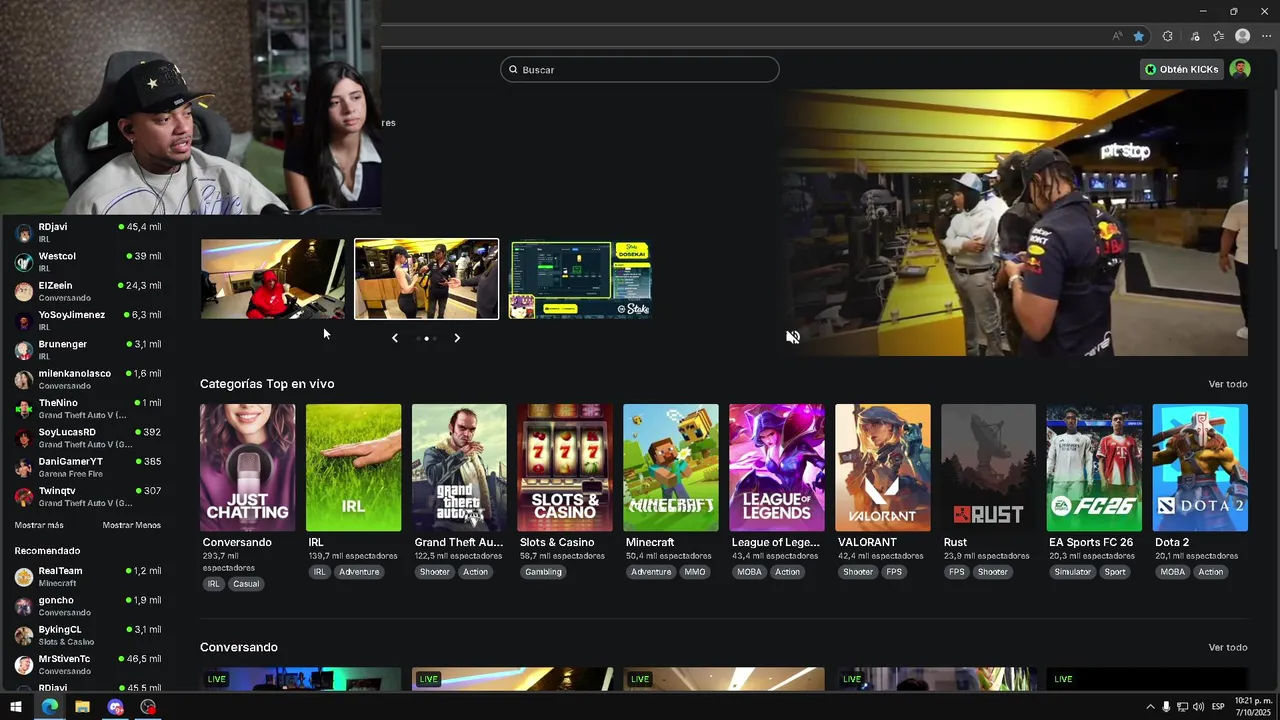
Task: Click the taskbar microphone icon
Action: [x=1166, y=707]
